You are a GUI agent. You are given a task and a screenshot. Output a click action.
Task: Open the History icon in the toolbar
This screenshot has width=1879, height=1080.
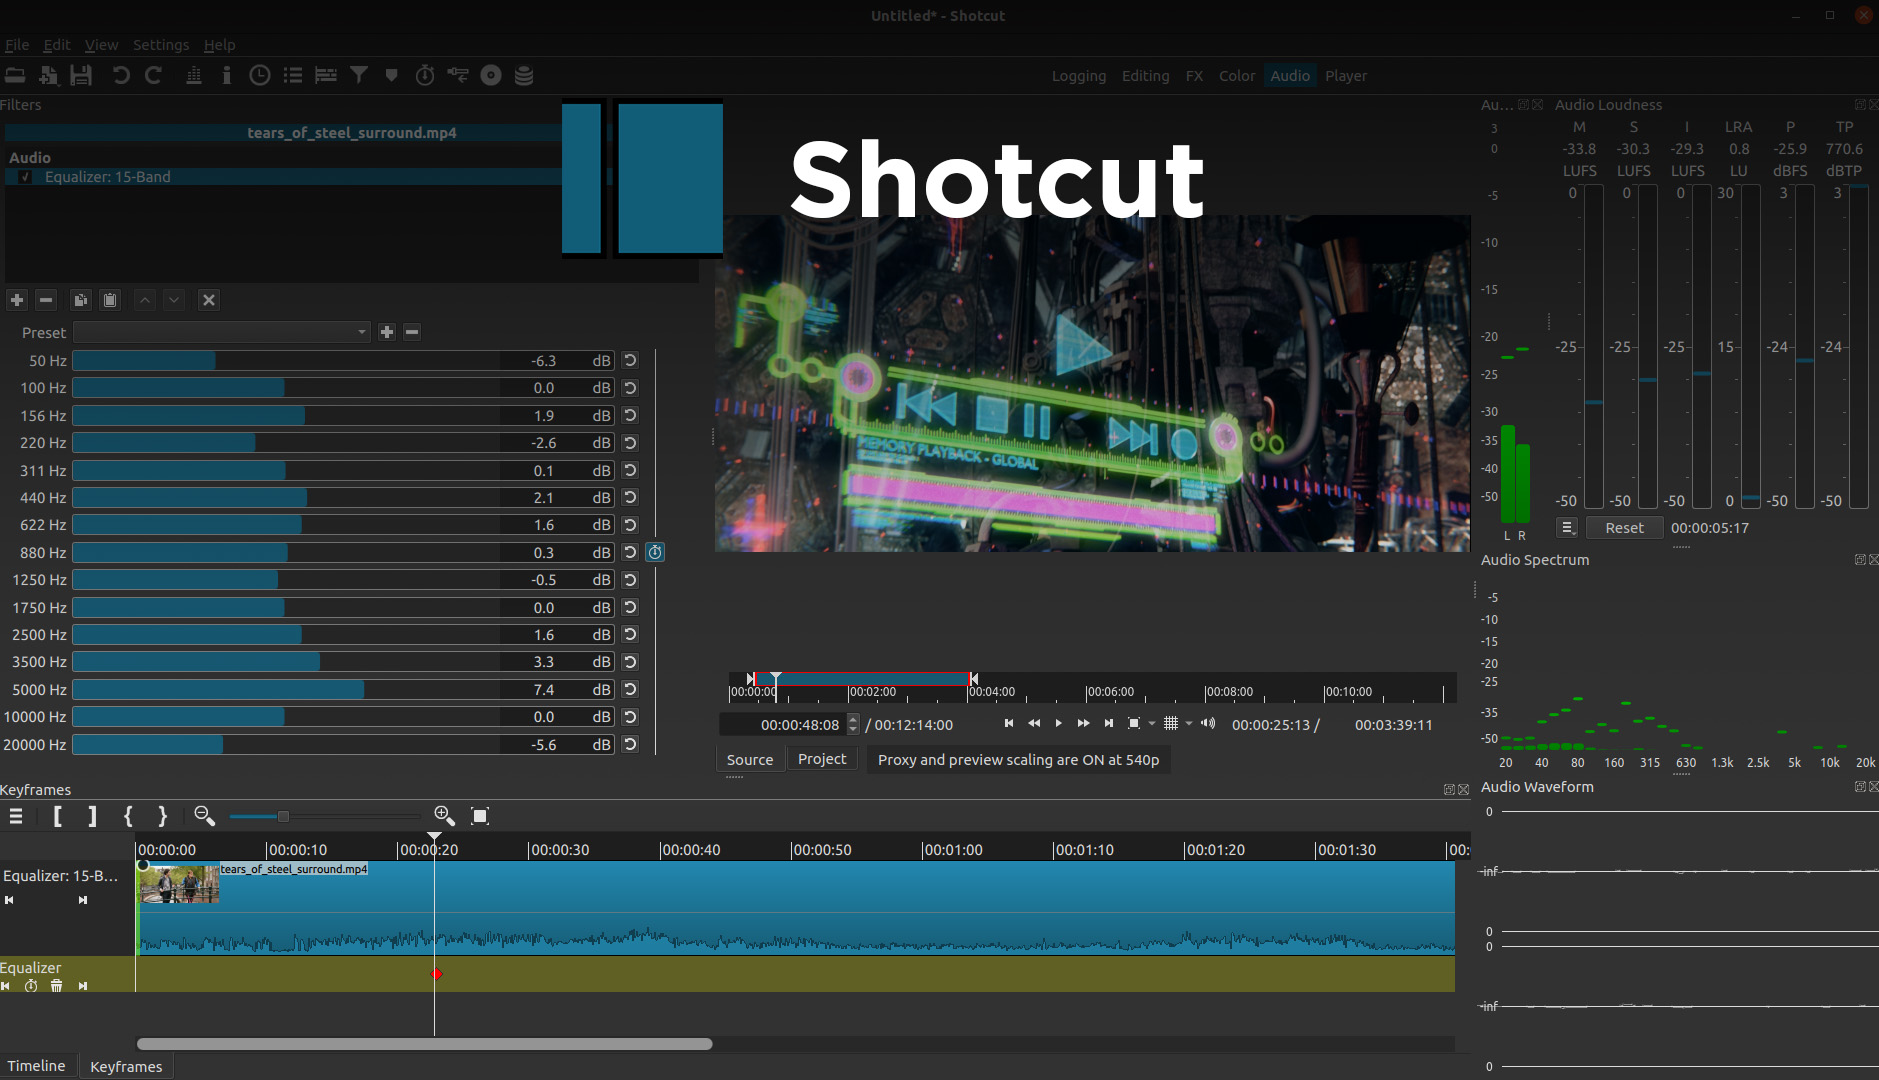[458, 75]
